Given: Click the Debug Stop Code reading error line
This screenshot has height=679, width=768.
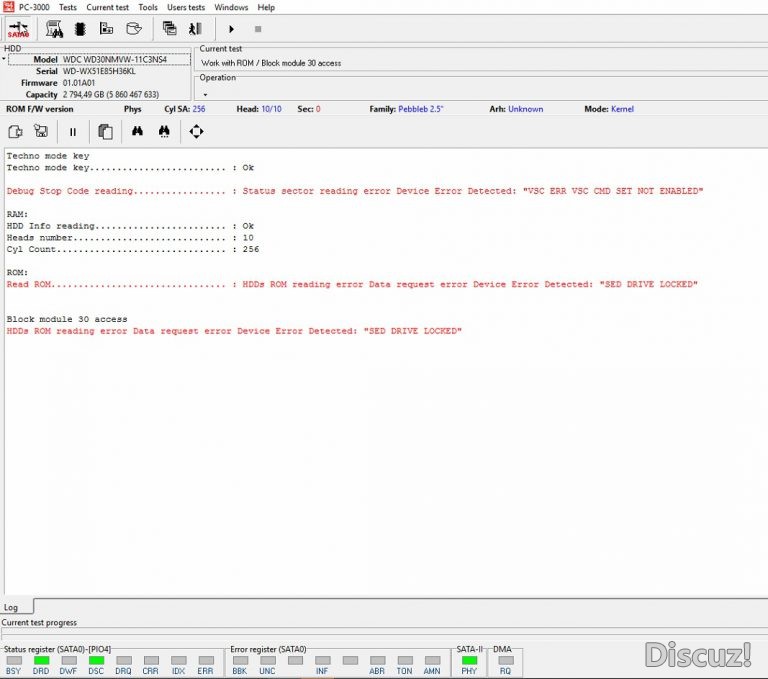Looking at the screenshot, I should [355, 191].
